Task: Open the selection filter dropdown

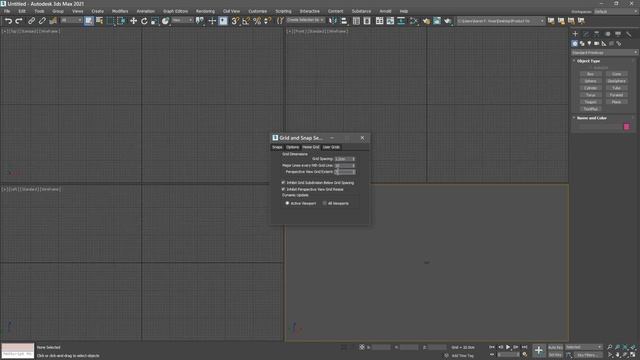Action: [x=71, y=20]
